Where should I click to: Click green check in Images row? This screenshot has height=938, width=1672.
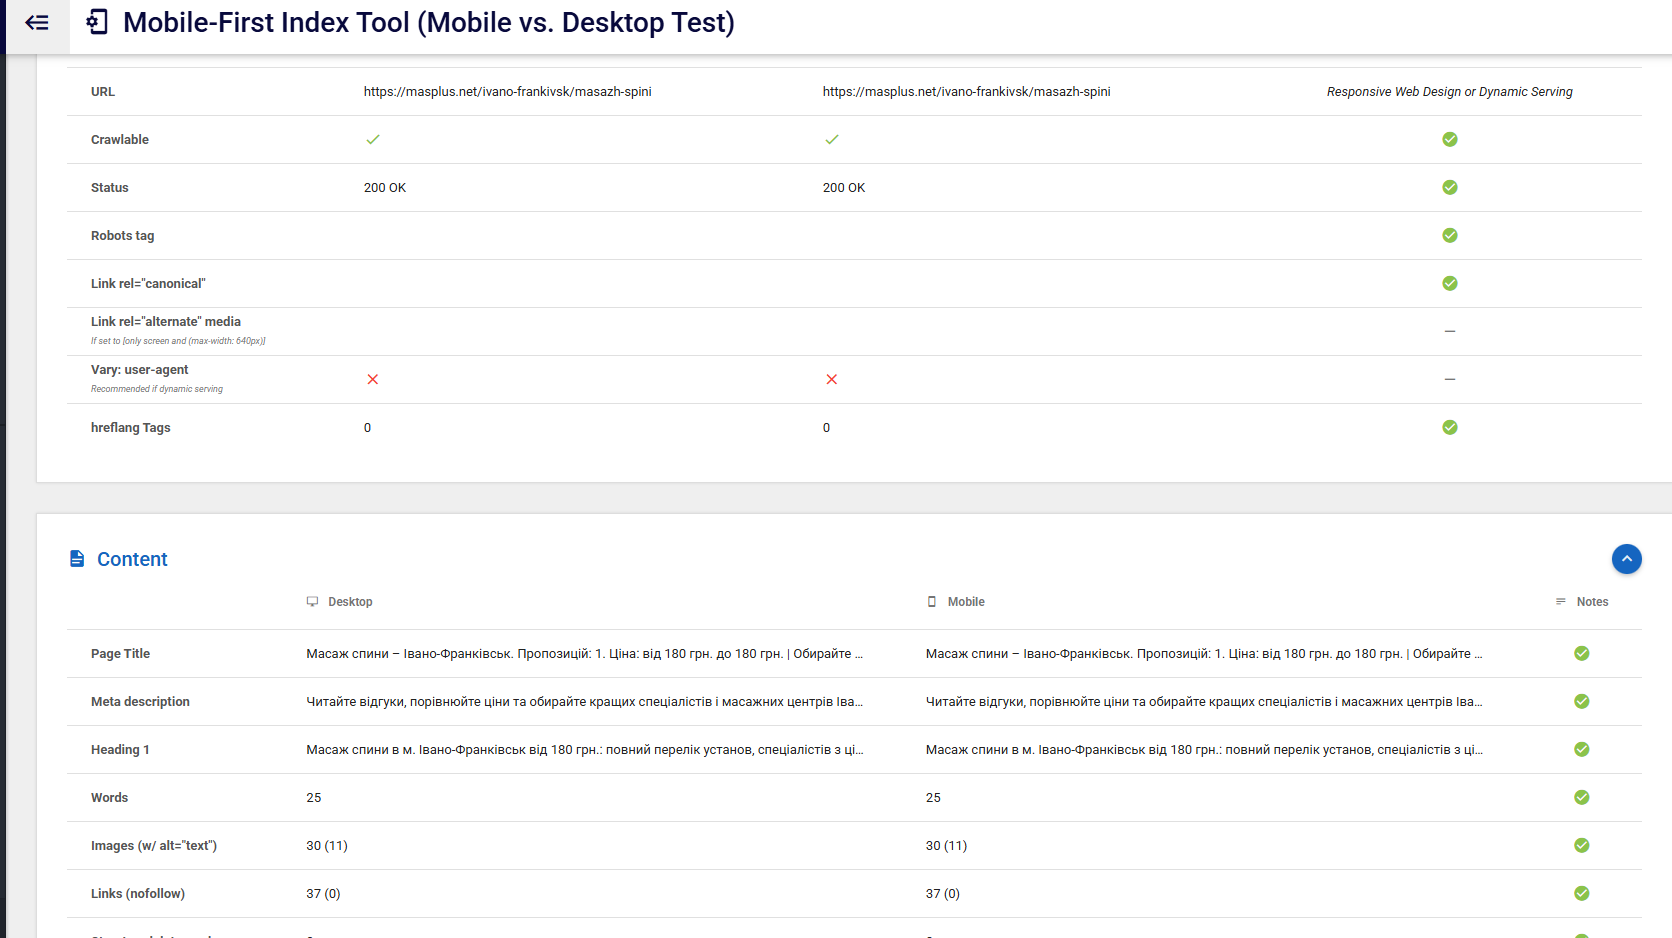[x=1582, y=845]
